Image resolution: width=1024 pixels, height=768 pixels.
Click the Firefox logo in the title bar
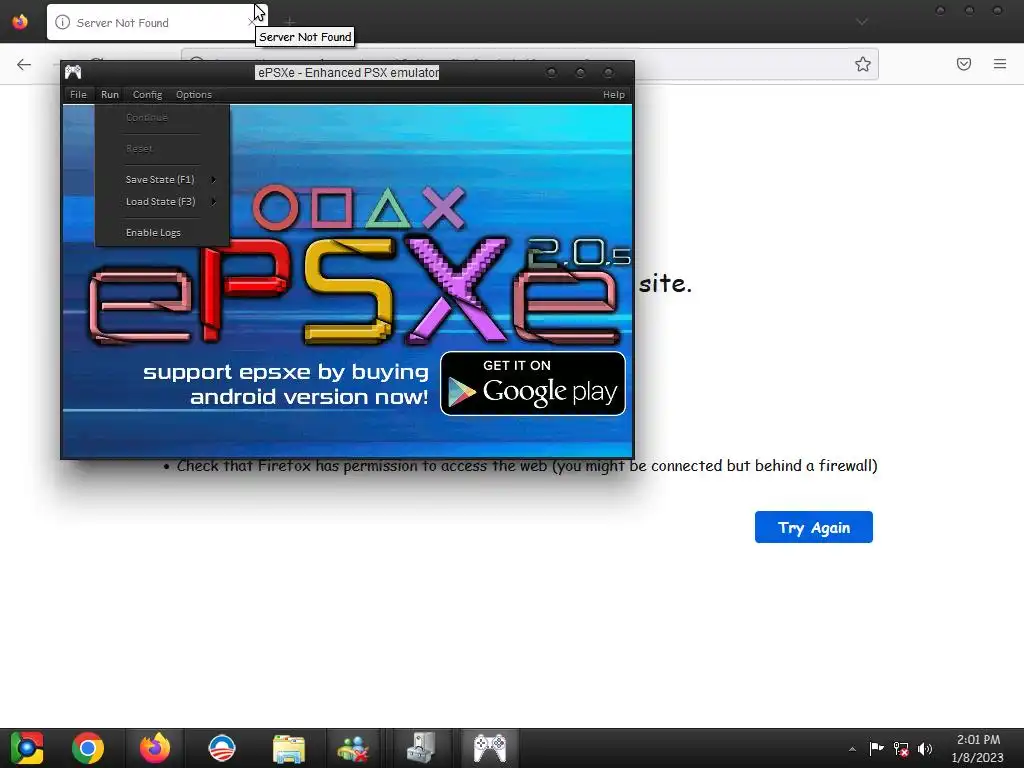tap(20, 22)
